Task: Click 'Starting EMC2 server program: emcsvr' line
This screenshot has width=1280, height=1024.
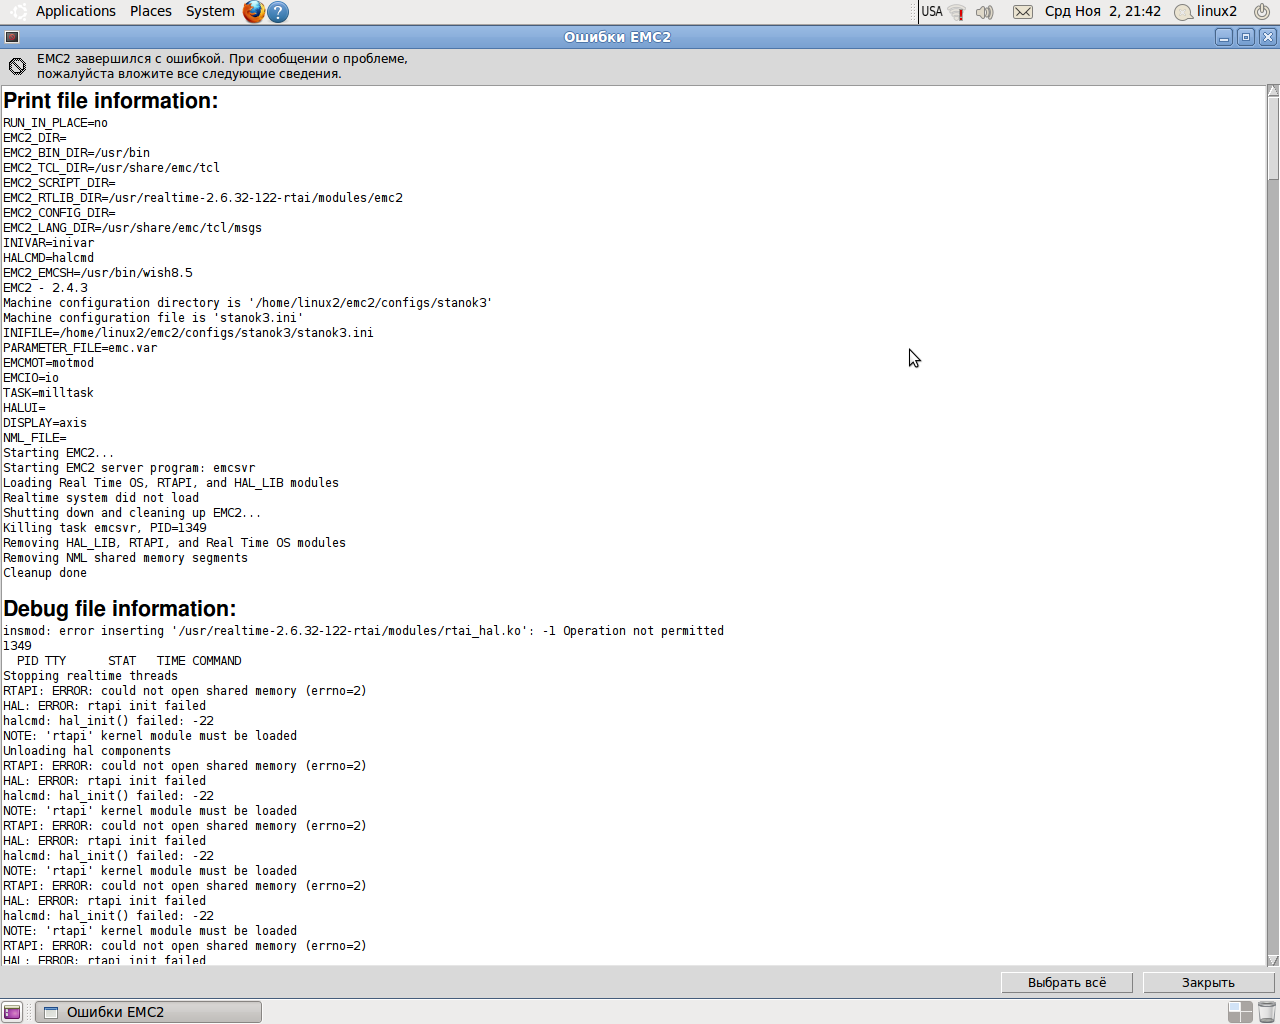Action: point(129,468)
